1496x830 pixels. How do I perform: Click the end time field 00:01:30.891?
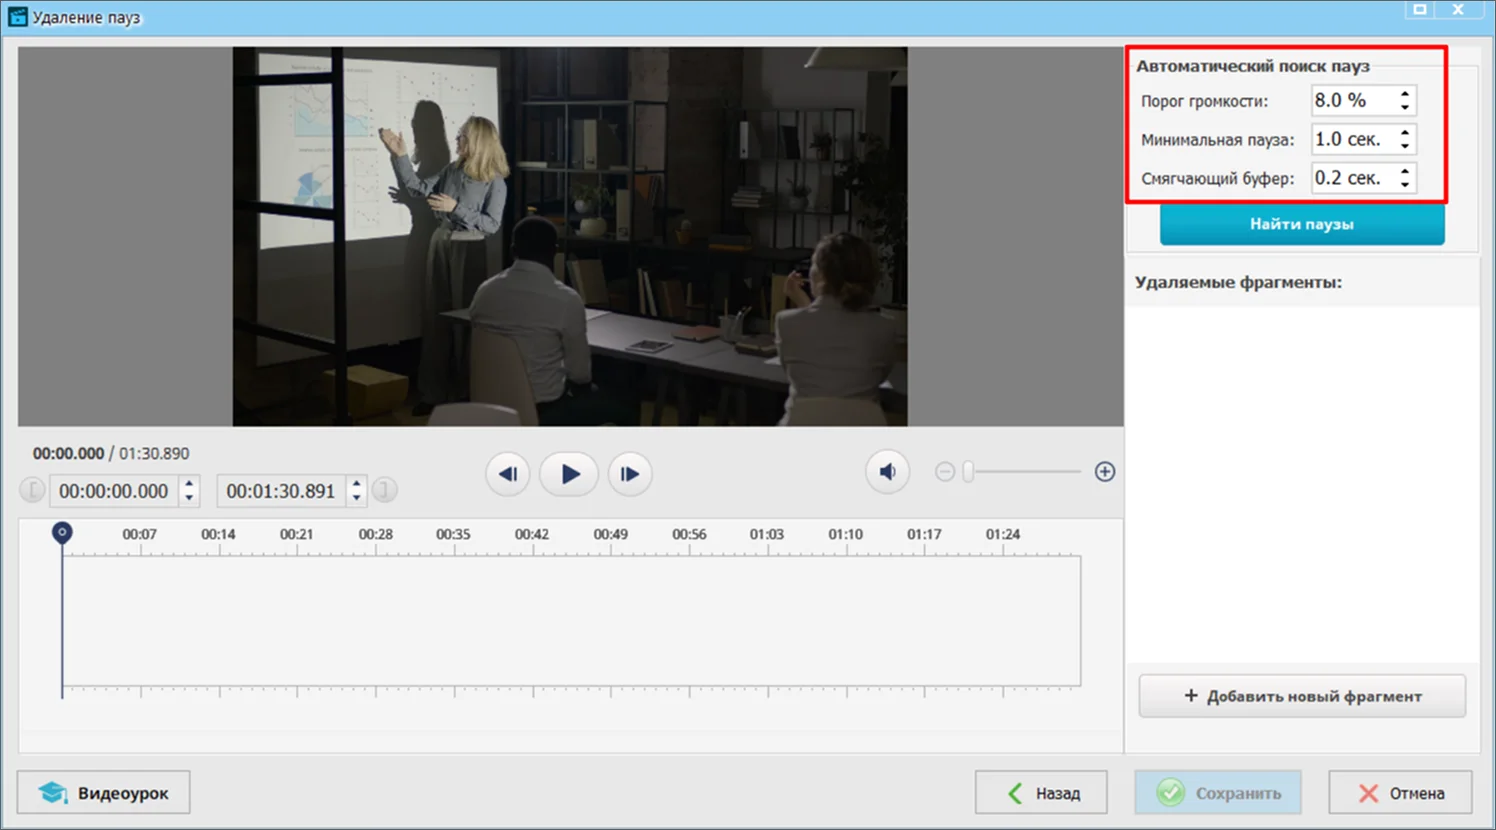coord(280,491)
